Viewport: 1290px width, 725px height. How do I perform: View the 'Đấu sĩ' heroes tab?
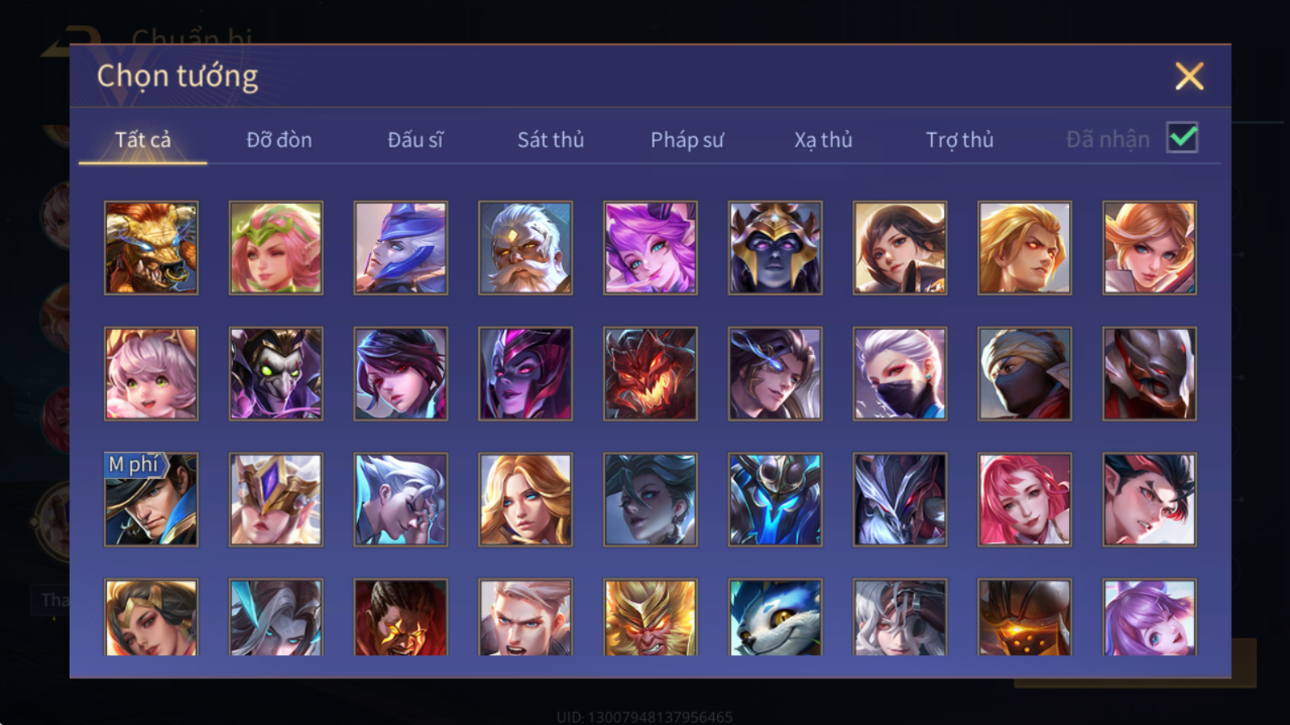(415, 140)
